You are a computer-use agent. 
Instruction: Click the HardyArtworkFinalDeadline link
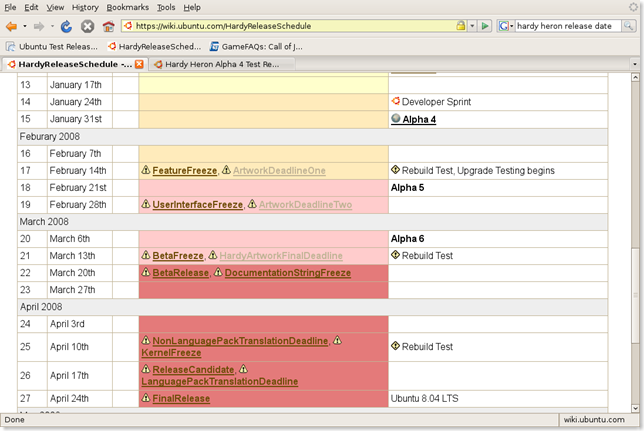point(281,256)
